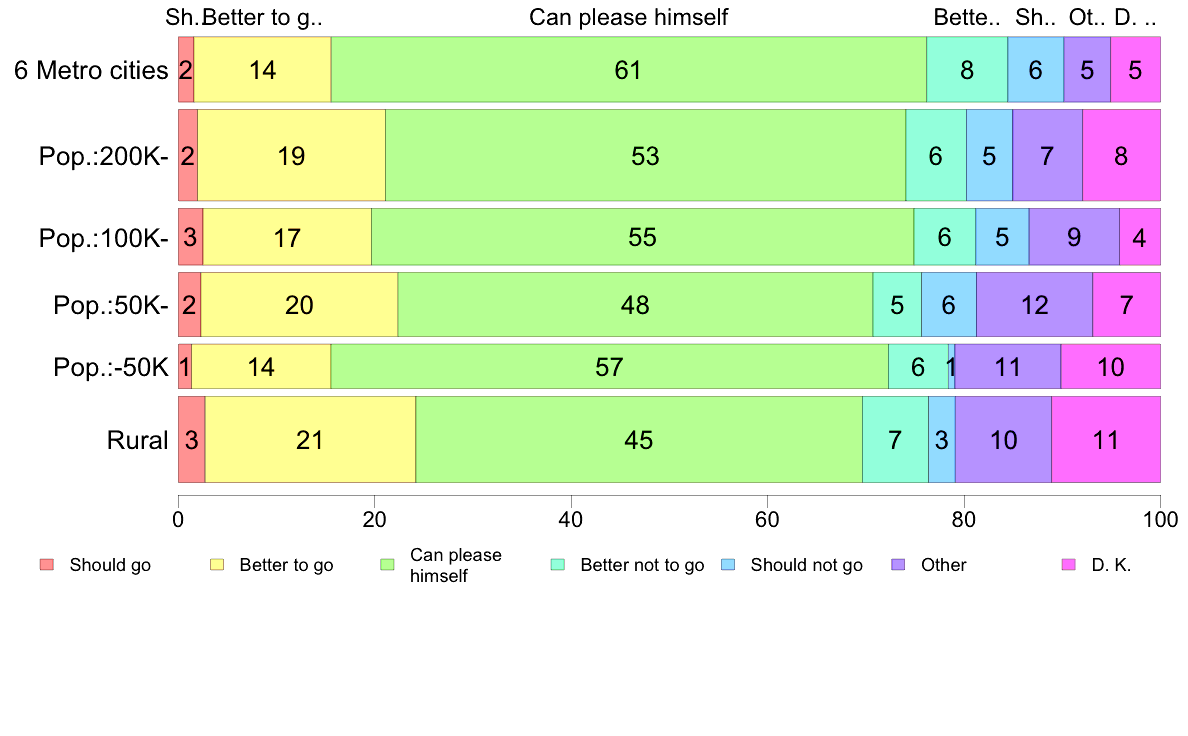The image size is (1188, 736).
Task: Select the green Can please himself legend swatch
Action: point(387,565)
